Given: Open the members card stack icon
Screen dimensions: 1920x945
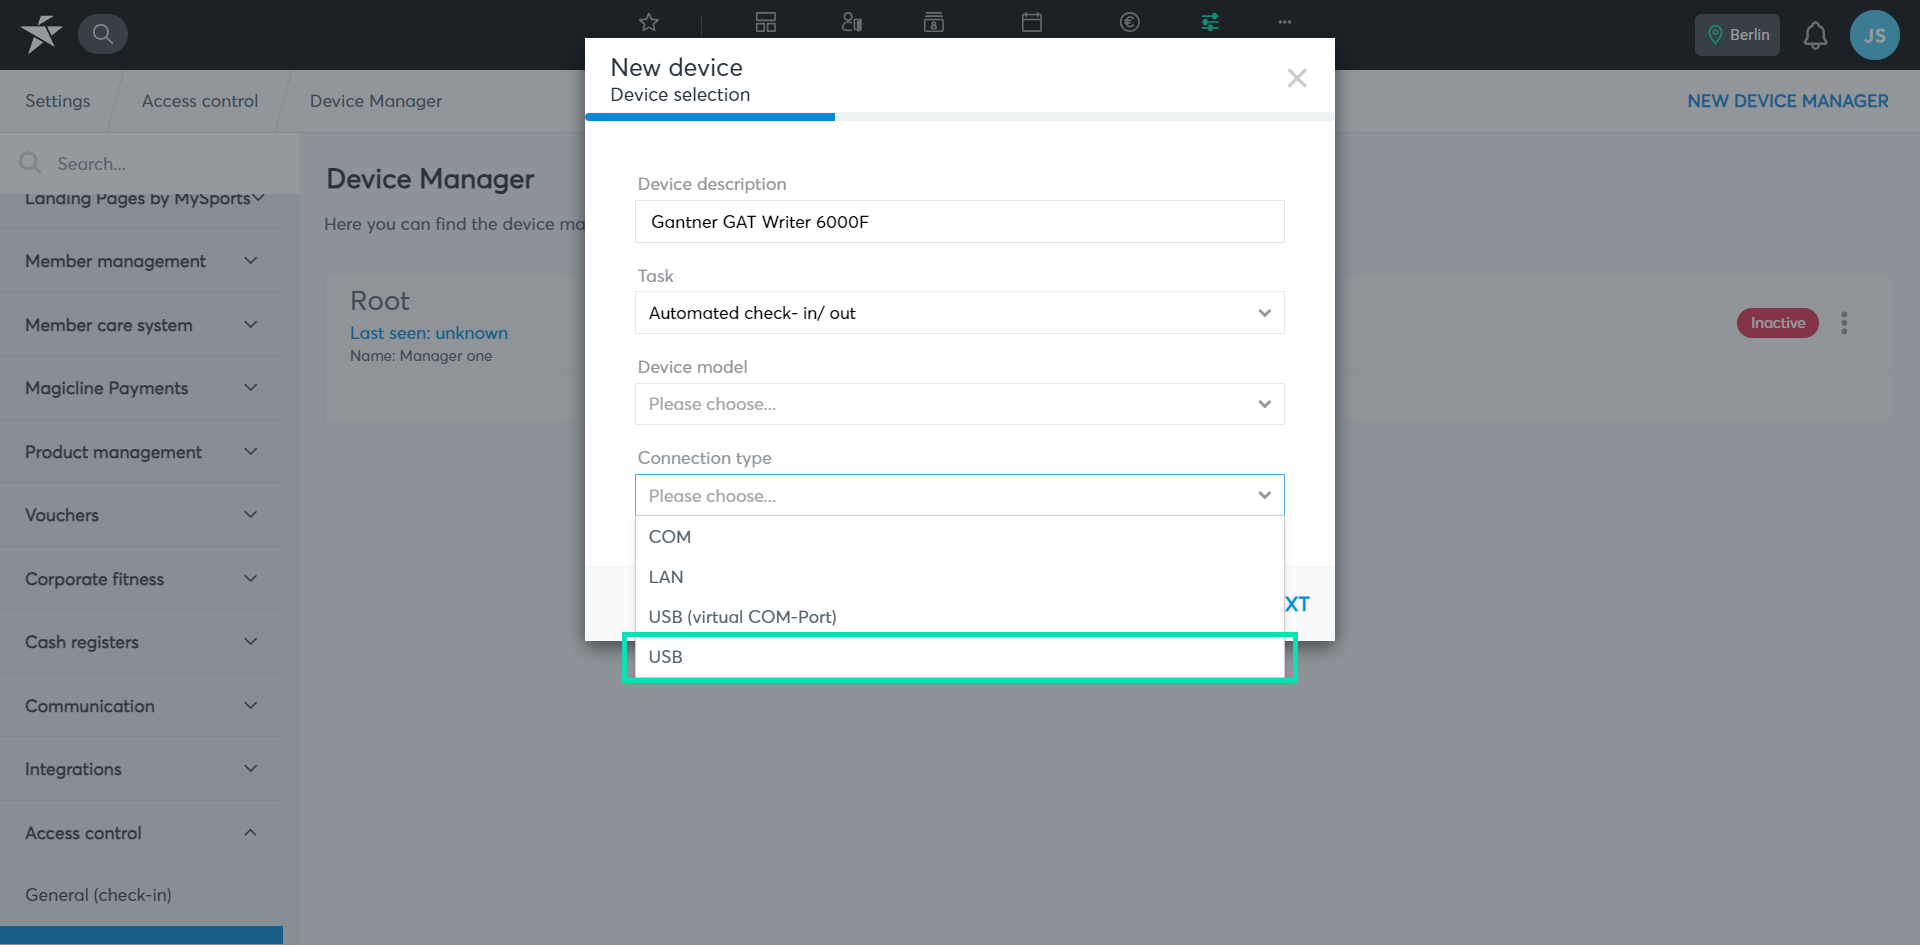Looking at the screenshot, I should click(934, 22).
